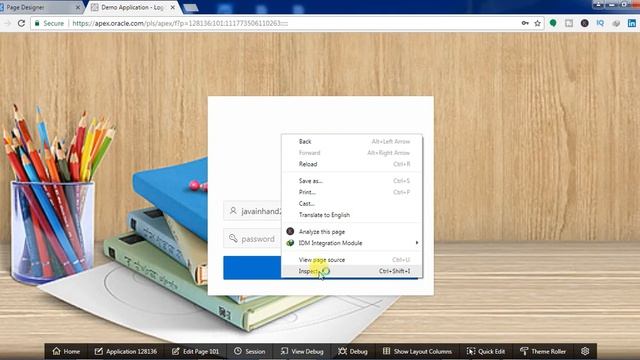
Task: Click the LinkedIn extension icon
Action: [x=631, y=23]
